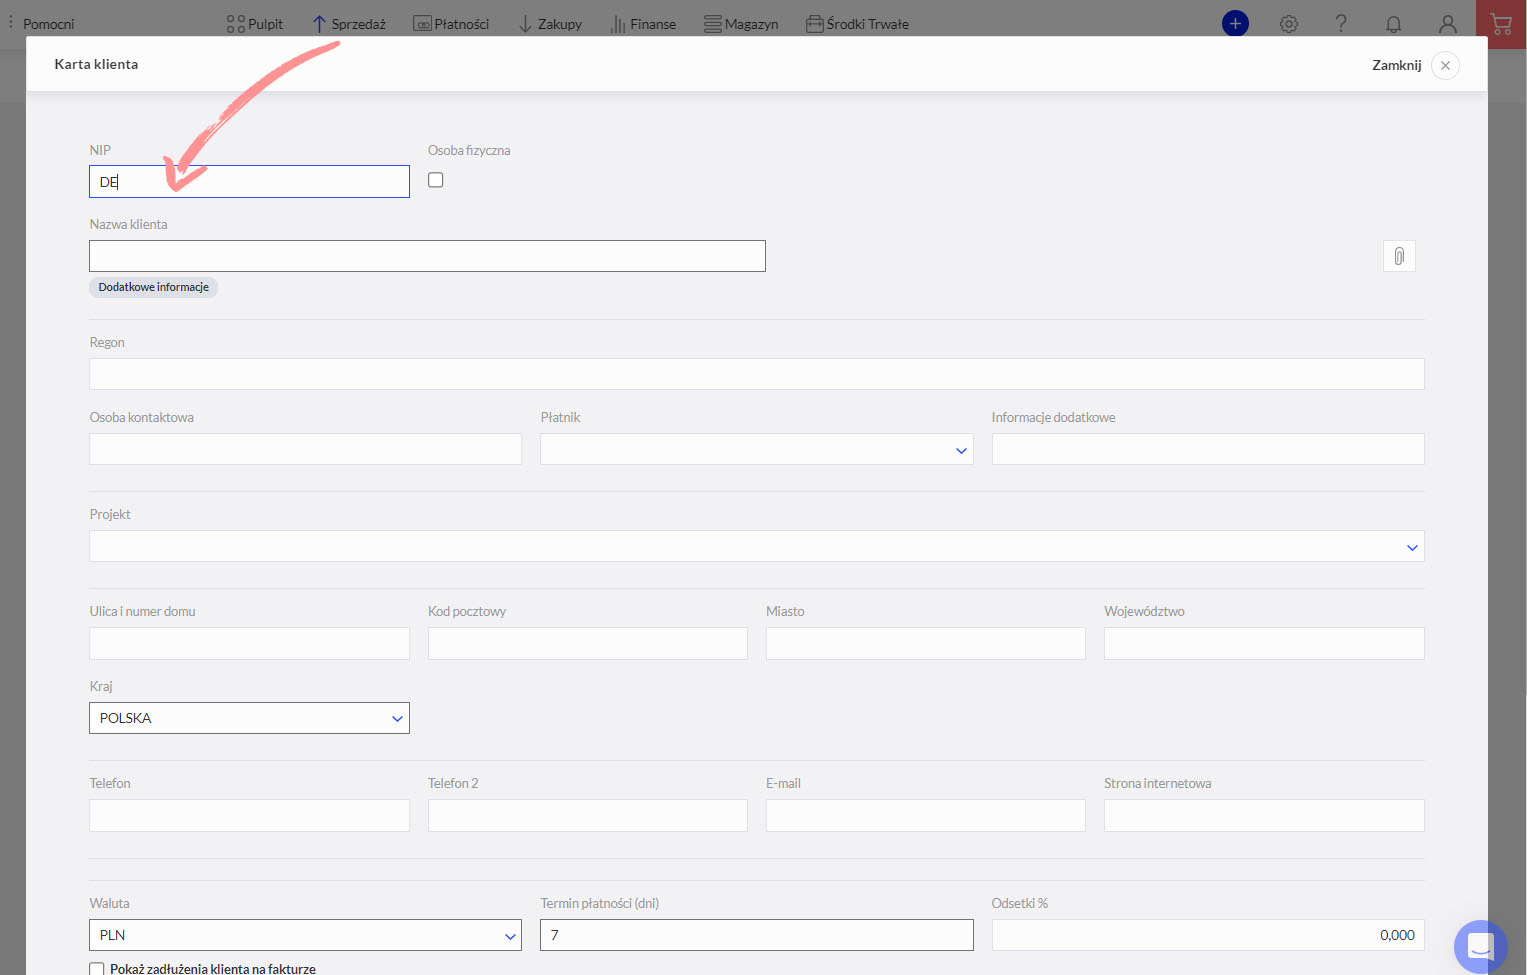Click the Odsetki % field
The height and width of the screenshot is (975, 1527).
point(1208,935)
